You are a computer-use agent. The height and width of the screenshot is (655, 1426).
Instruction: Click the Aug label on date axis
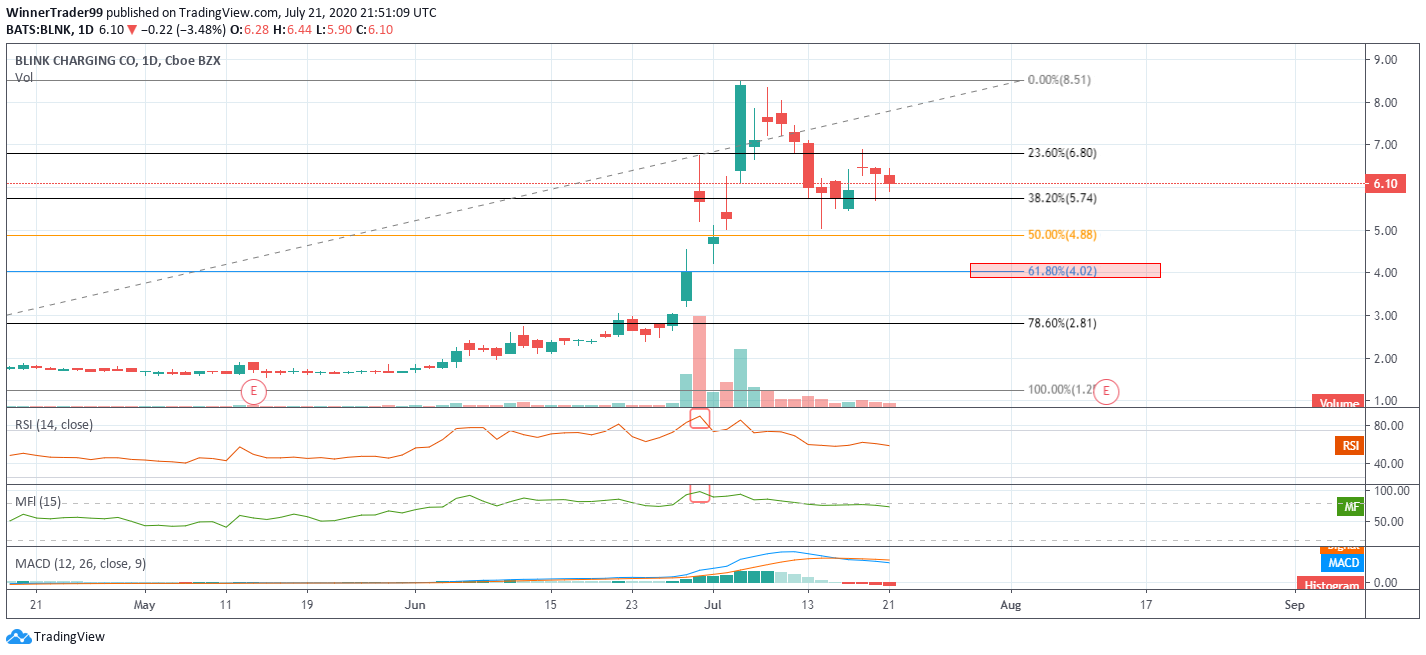[1011, 605]
